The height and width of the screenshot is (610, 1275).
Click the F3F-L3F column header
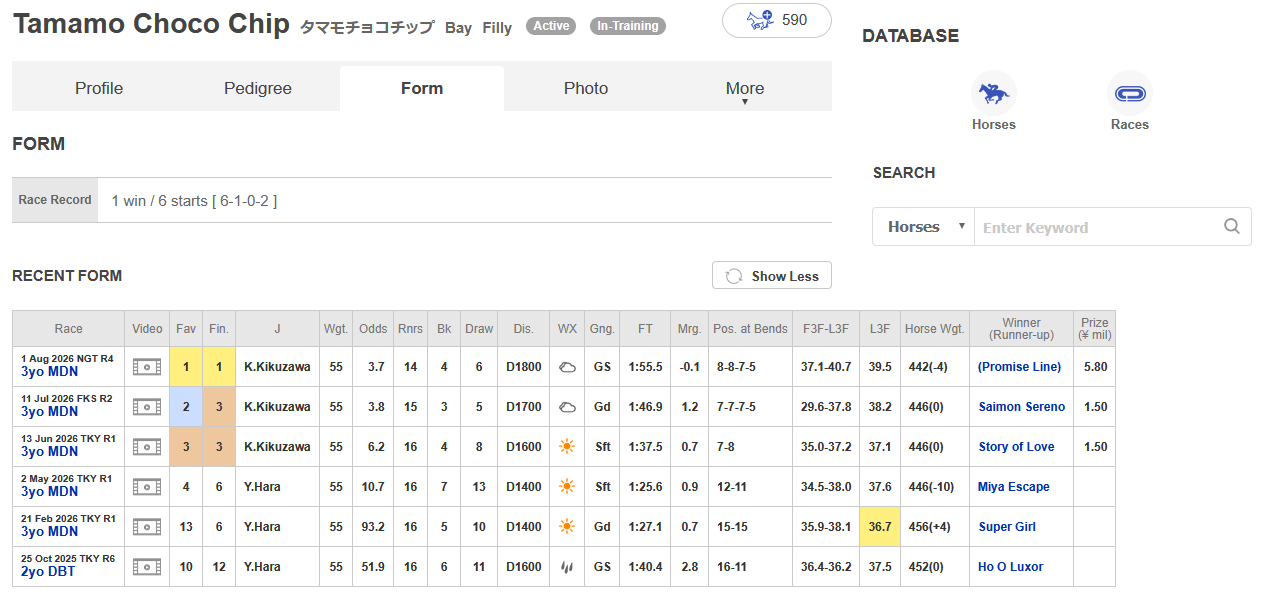pyautogui.click(x=826, y=328)
